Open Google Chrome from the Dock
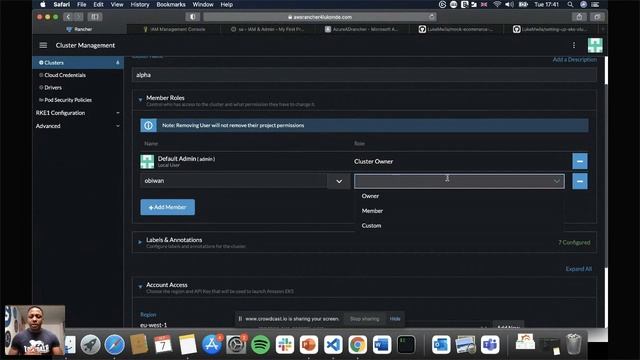 (x=358, y=345)
